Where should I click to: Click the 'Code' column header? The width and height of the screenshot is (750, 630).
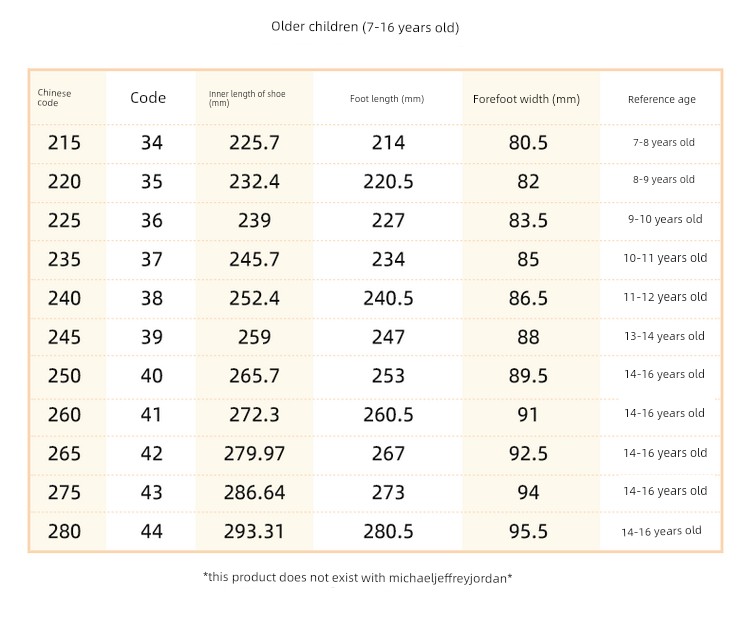(148, 98)
